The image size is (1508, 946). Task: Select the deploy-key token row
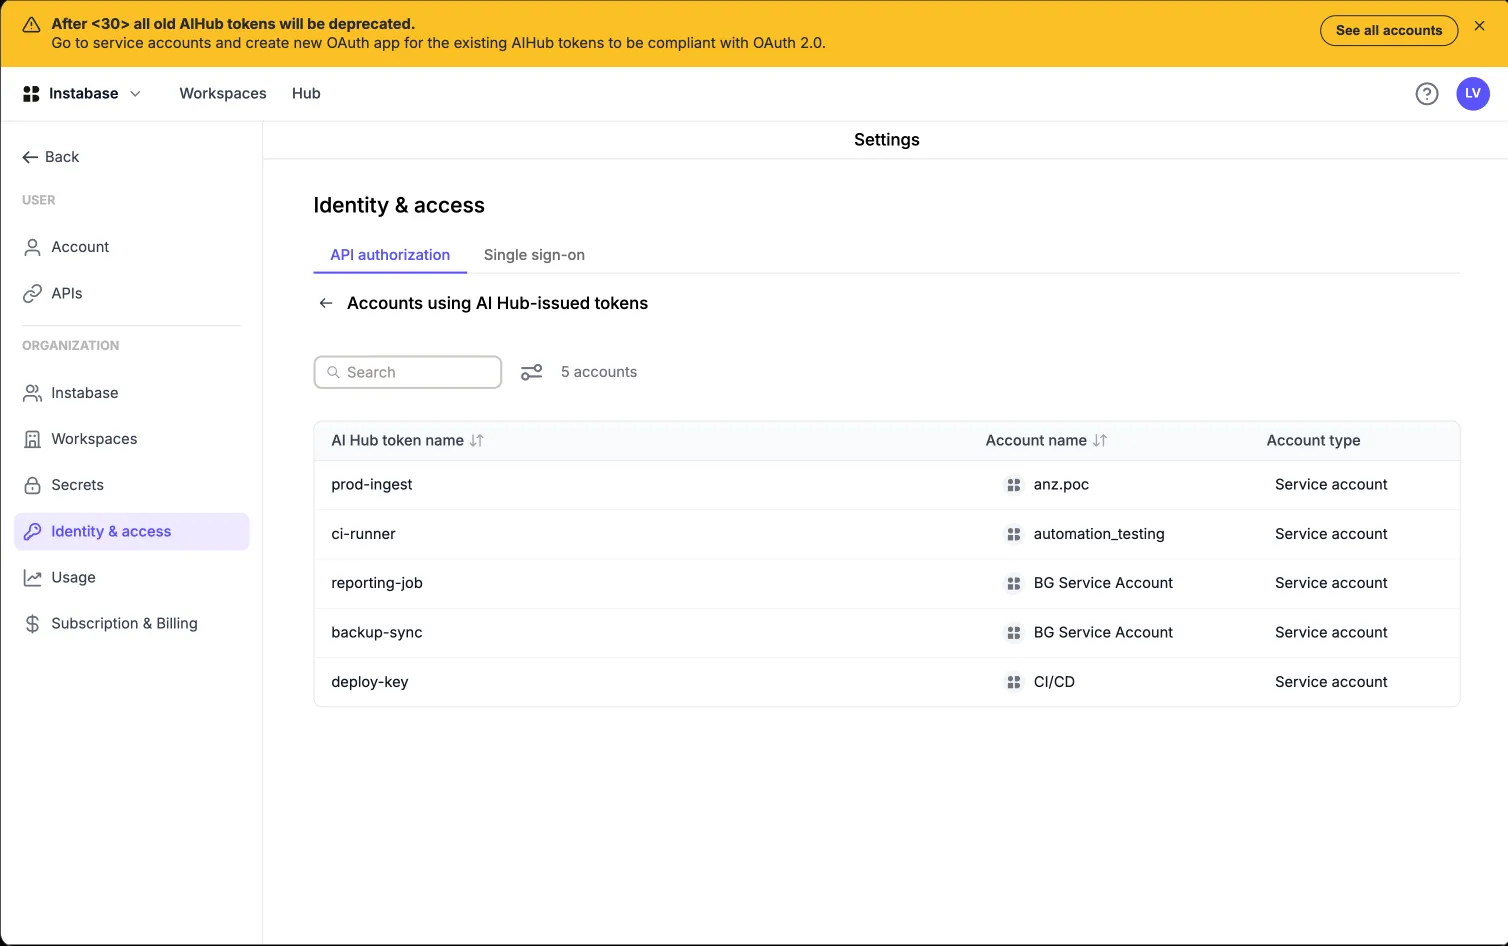click(887, 682)
